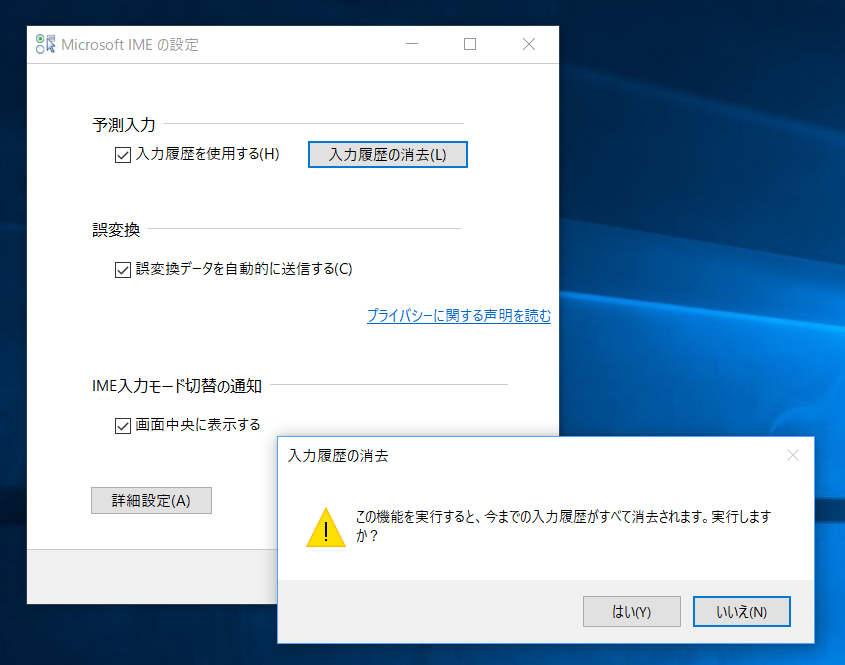Click the Microsoft IME logo in the title bar
Viewport: 845px width, 665px height.
coord(44,44)
